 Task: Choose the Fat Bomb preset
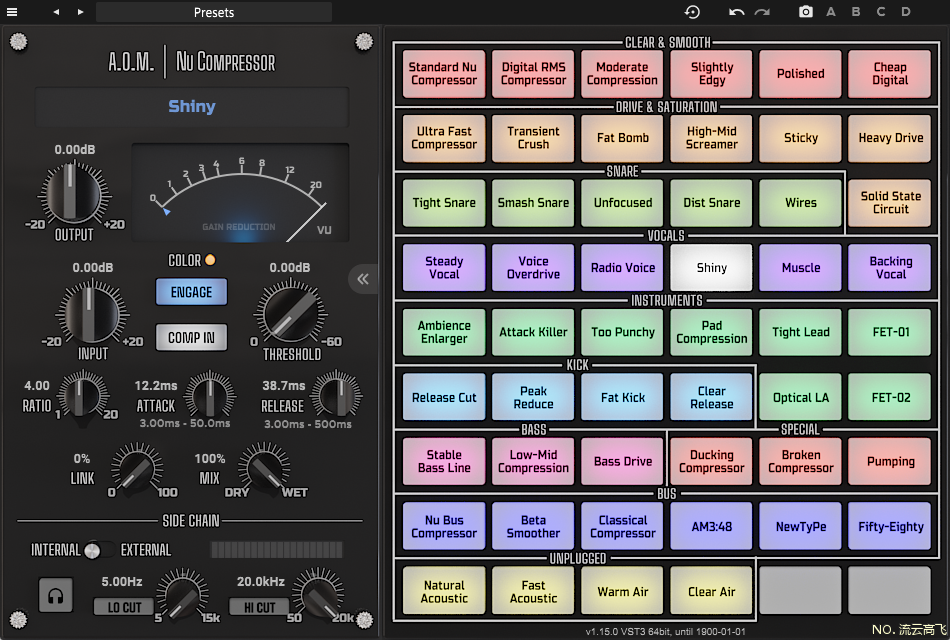tap(623, 138)
